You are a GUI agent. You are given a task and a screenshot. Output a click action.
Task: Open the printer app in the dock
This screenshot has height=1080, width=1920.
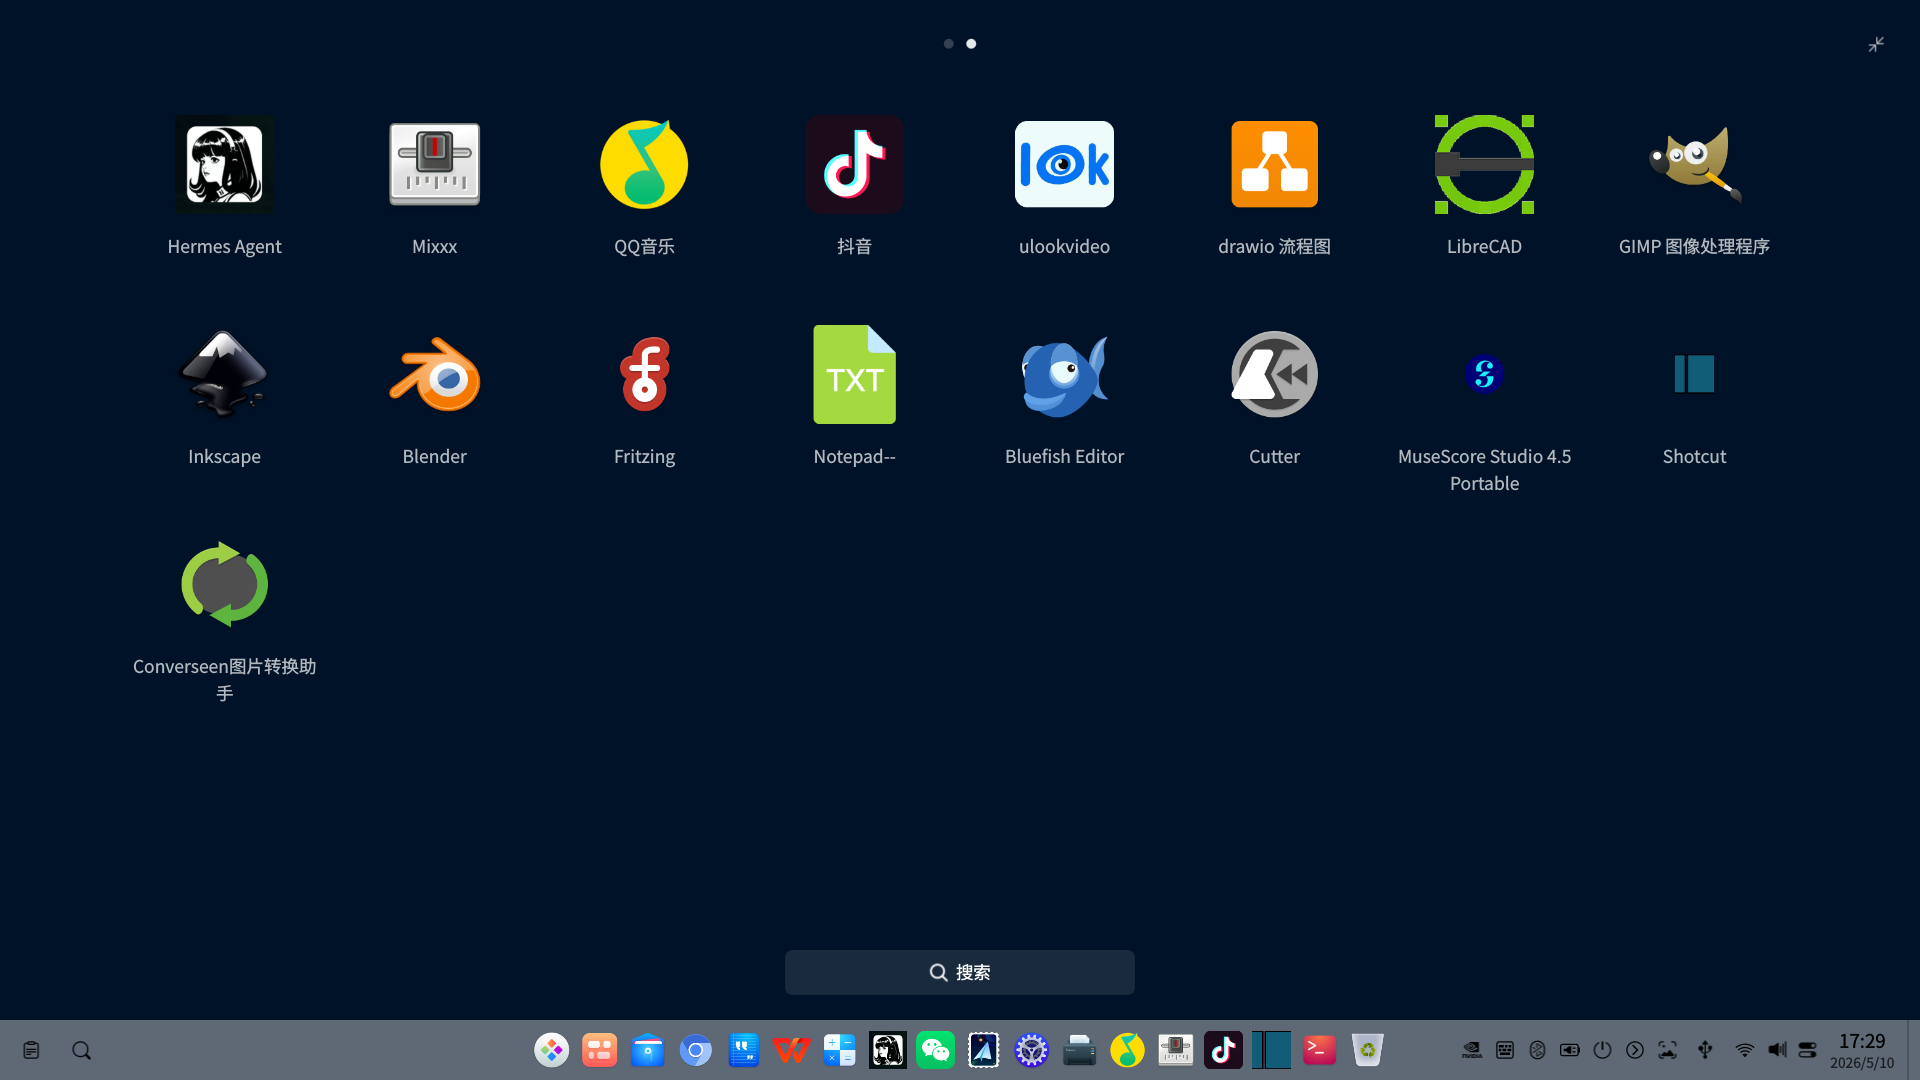(x=1080, y=1050)
